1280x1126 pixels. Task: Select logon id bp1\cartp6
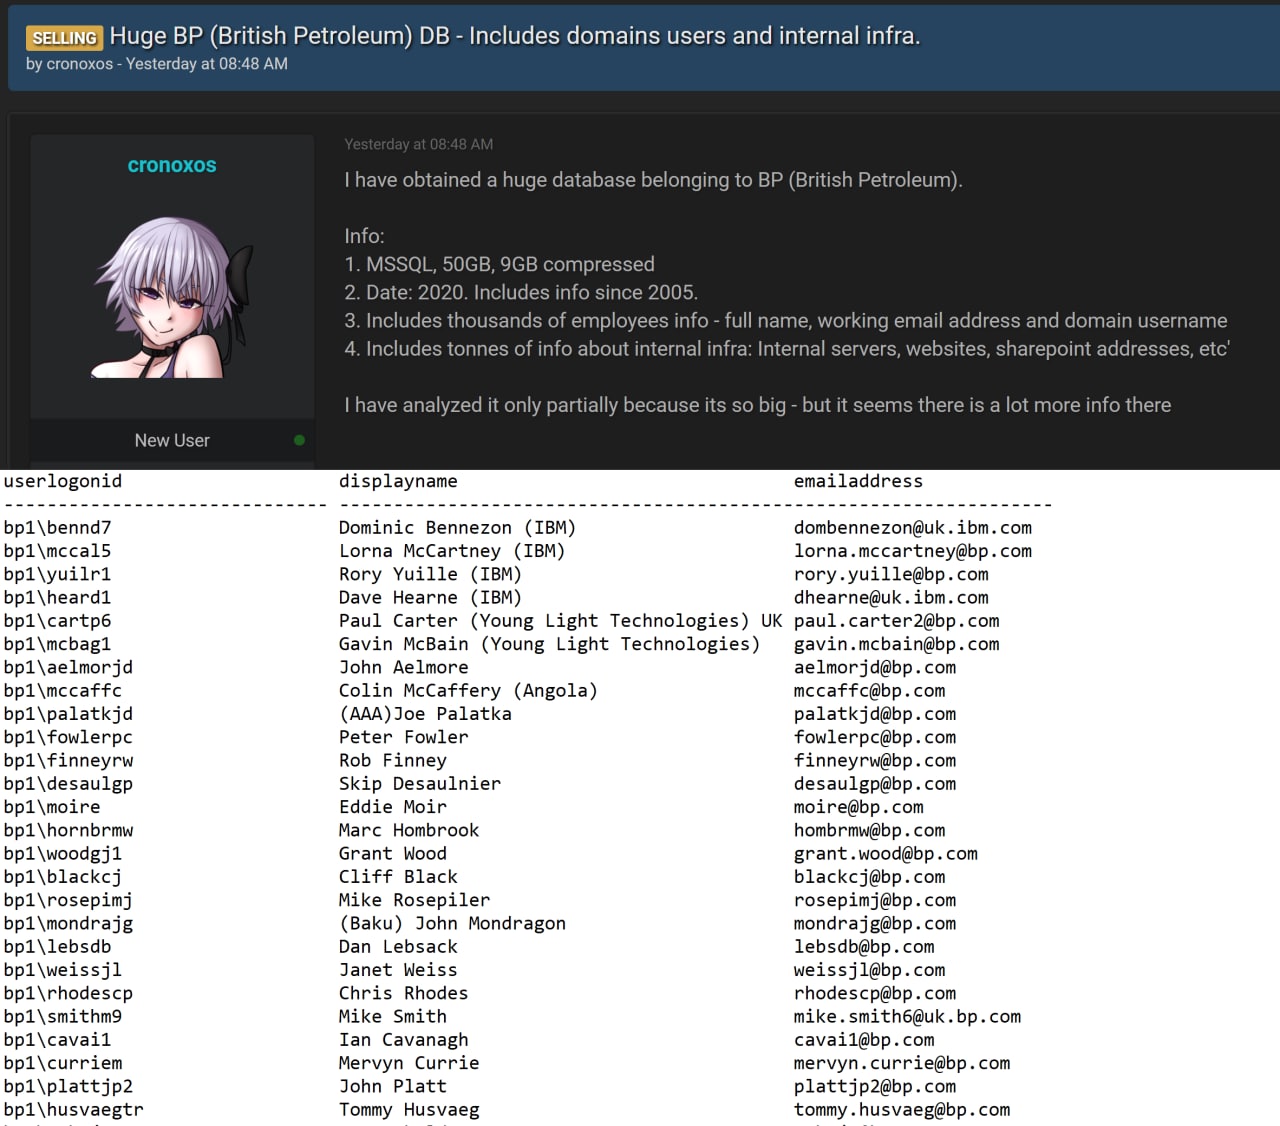[x=58, y=621]
